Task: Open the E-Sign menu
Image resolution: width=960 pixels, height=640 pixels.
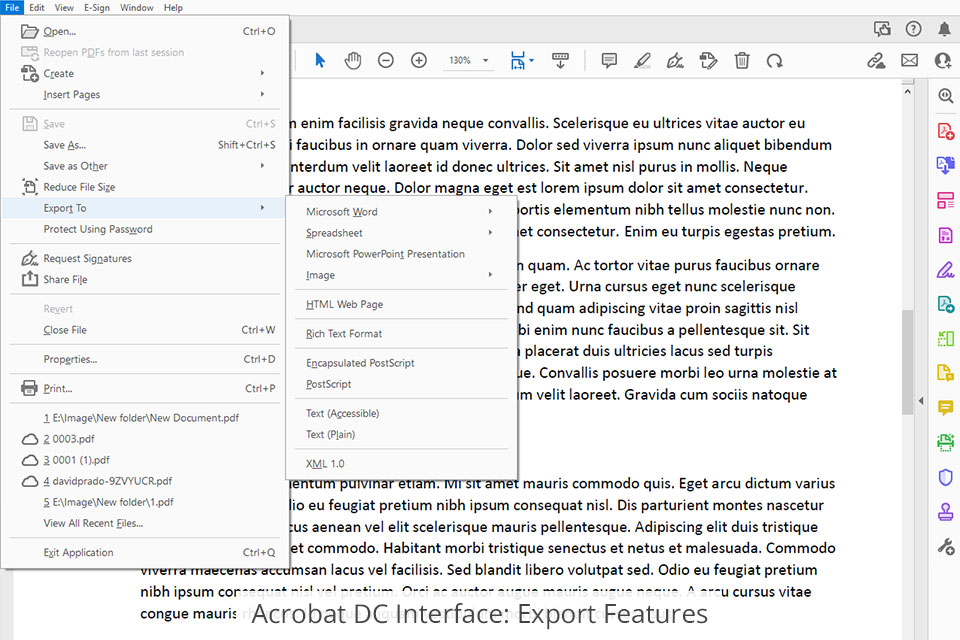Action: tap(97, 7)
